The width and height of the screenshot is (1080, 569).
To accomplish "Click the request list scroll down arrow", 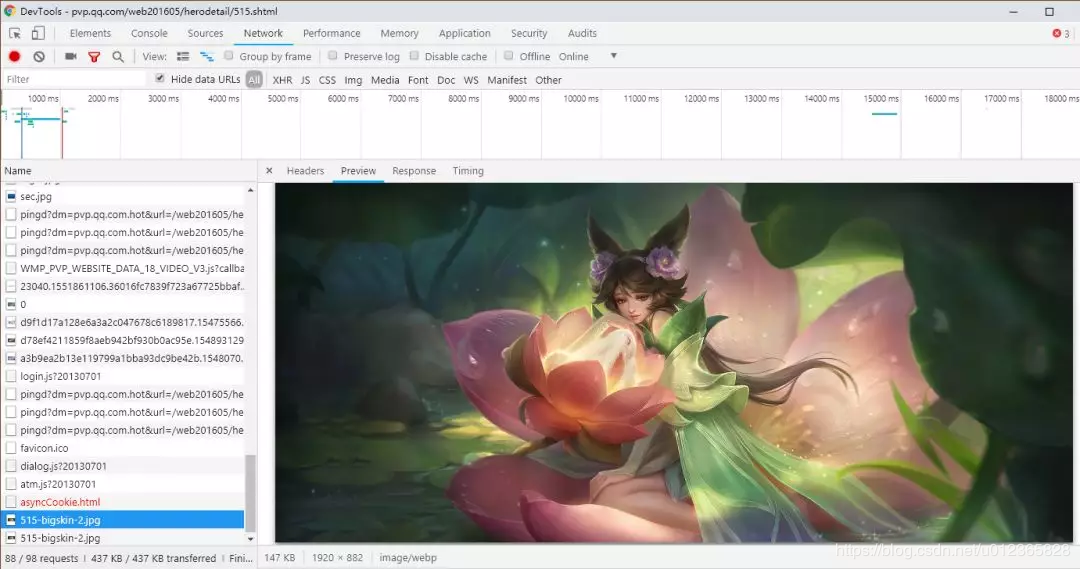I will click(x=250, y=539).
